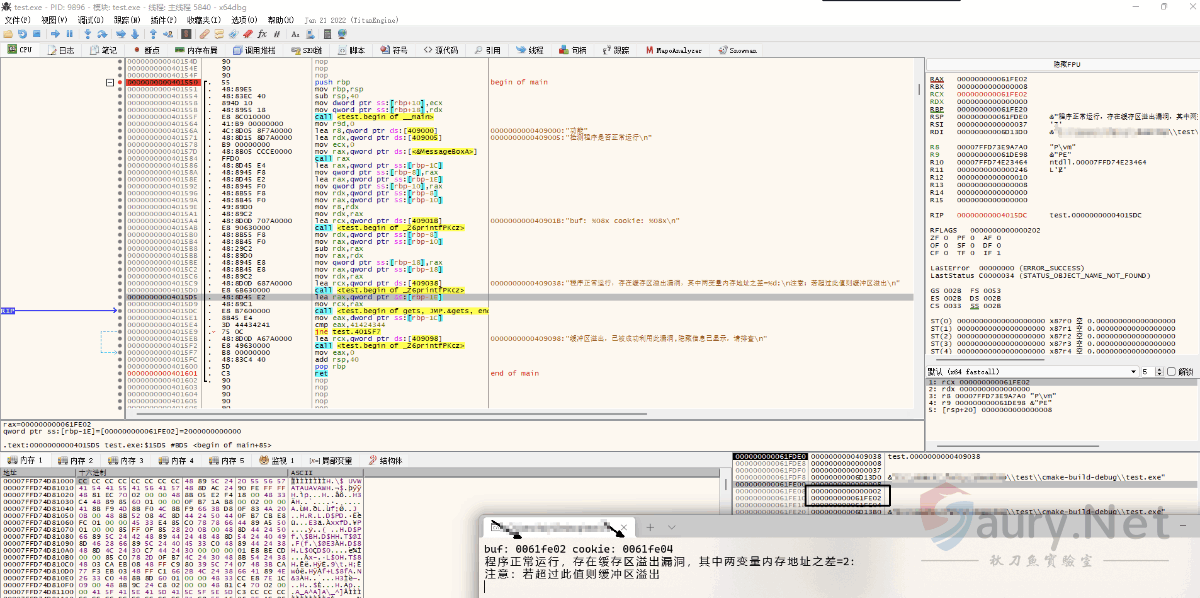Open the 调试 (Debug) menu
The image size is (1200, 598).
click(x=90, y=20)
